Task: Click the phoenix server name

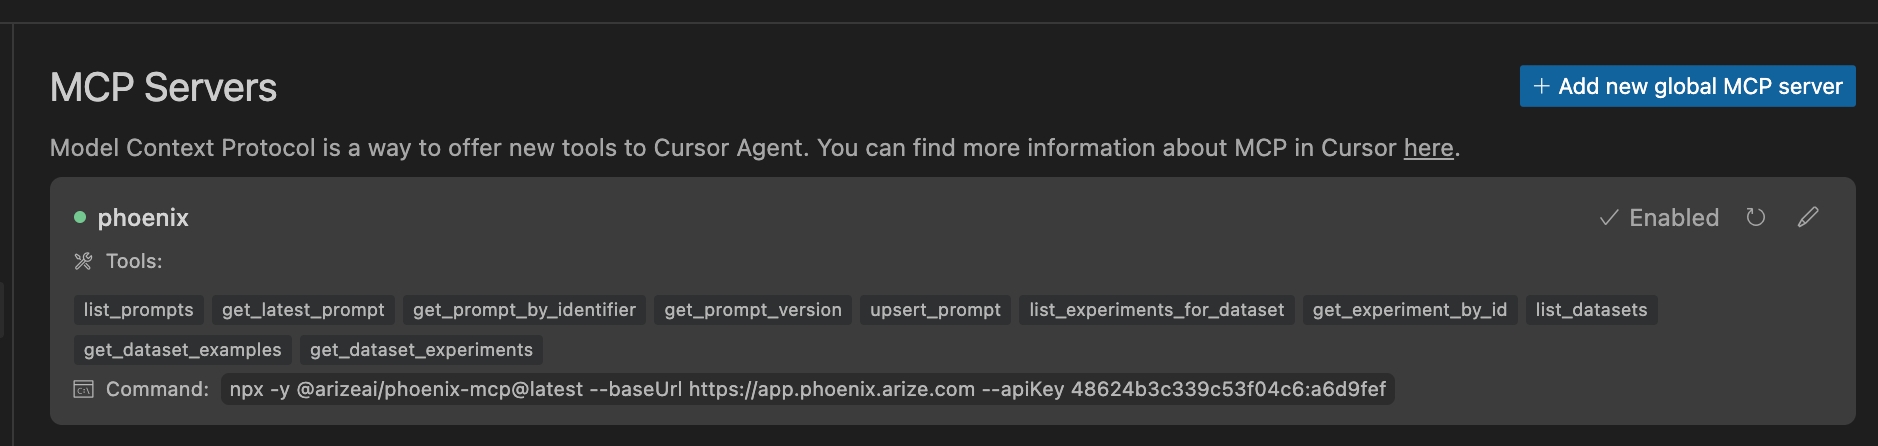Action: pos(143,217)
